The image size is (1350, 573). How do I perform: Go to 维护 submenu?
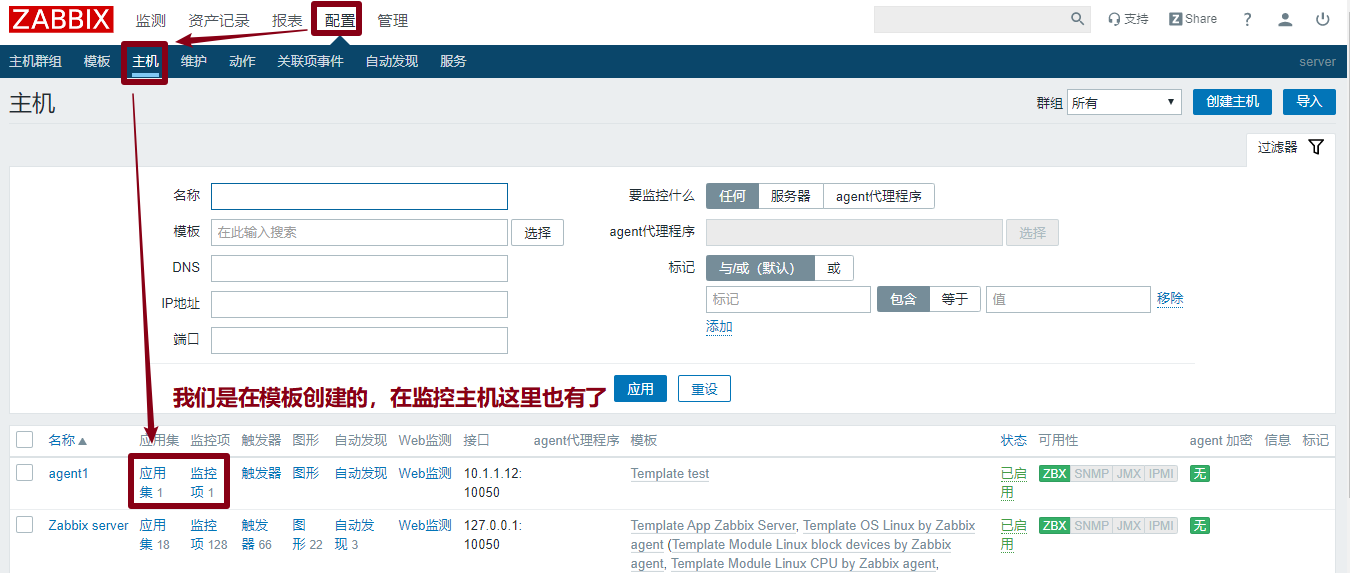[194, 61]
